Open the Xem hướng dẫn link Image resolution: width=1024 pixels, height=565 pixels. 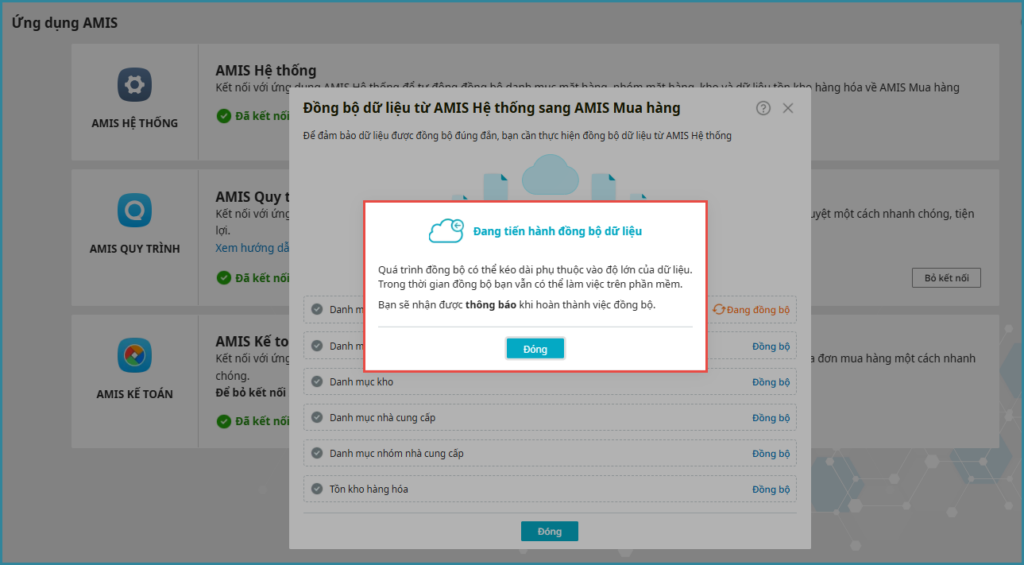coord(252,248)
